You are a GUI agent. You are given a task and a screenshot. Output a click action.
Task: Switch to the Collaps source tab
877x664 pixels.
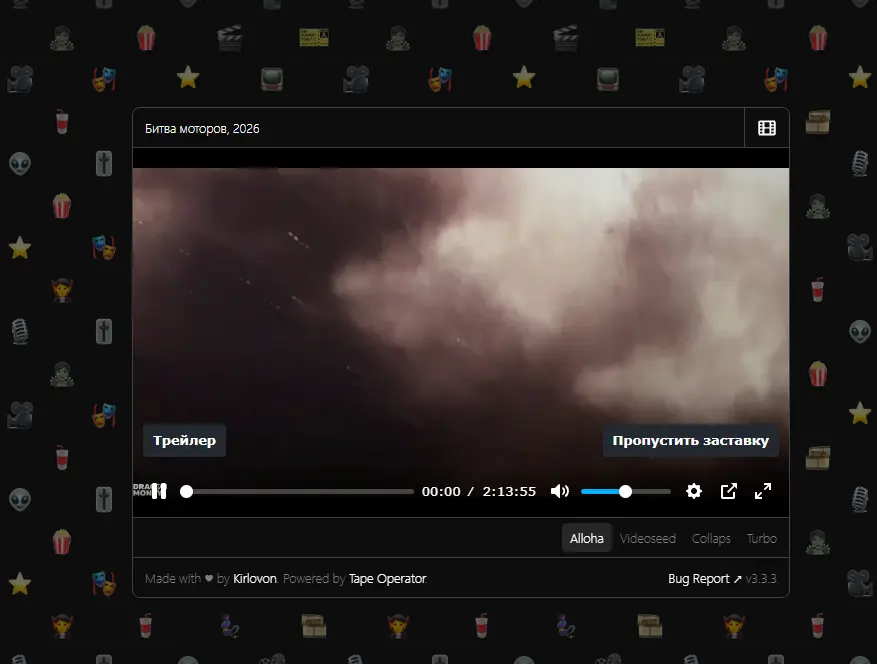tap(711, 538)
